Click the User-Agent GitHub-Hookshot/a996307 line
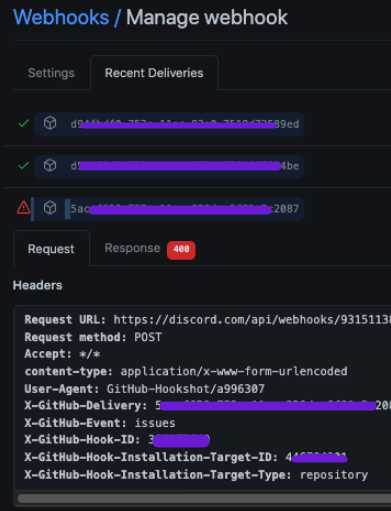391x511 pixels. coord(145,389)
